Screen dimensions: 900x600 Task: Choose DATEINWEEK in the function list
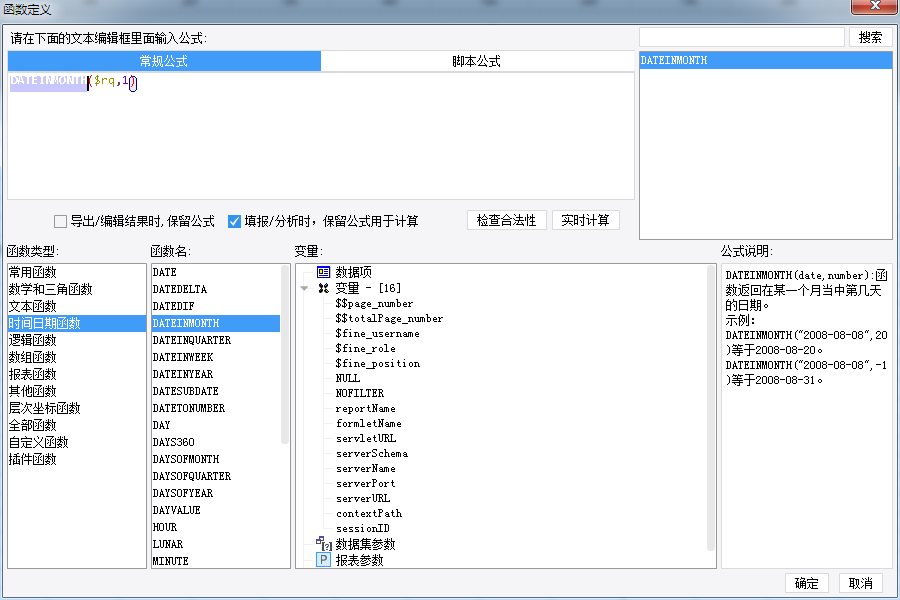[216, 357]
